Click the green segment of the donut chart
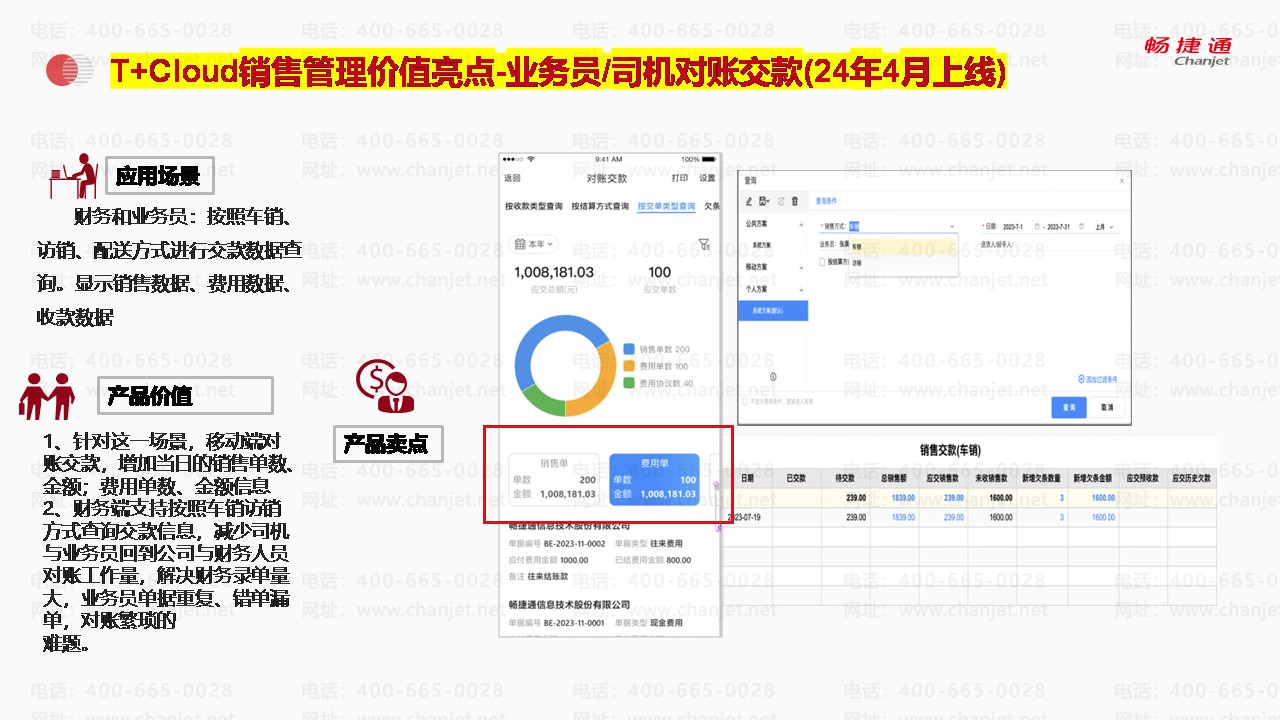Viewport: 1280px width, 720px height. tap(541, 399)
